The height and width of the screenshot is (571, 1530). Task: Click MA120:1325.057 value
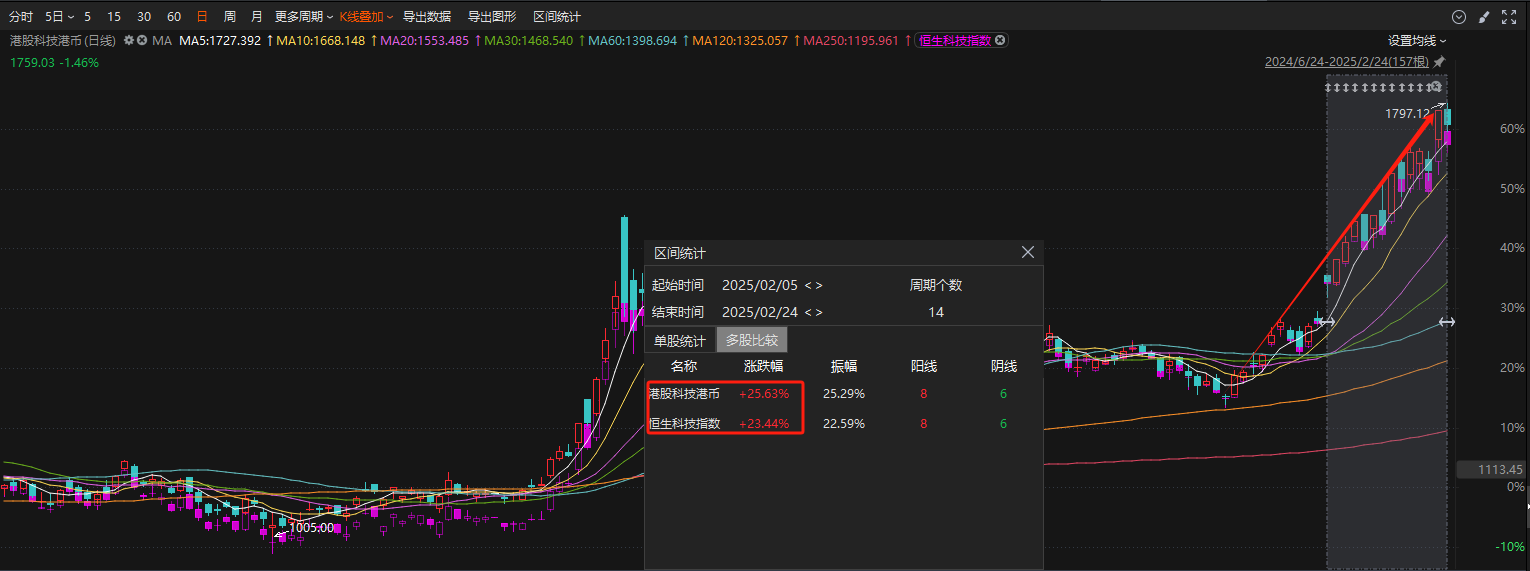click(x=740, y=40)
